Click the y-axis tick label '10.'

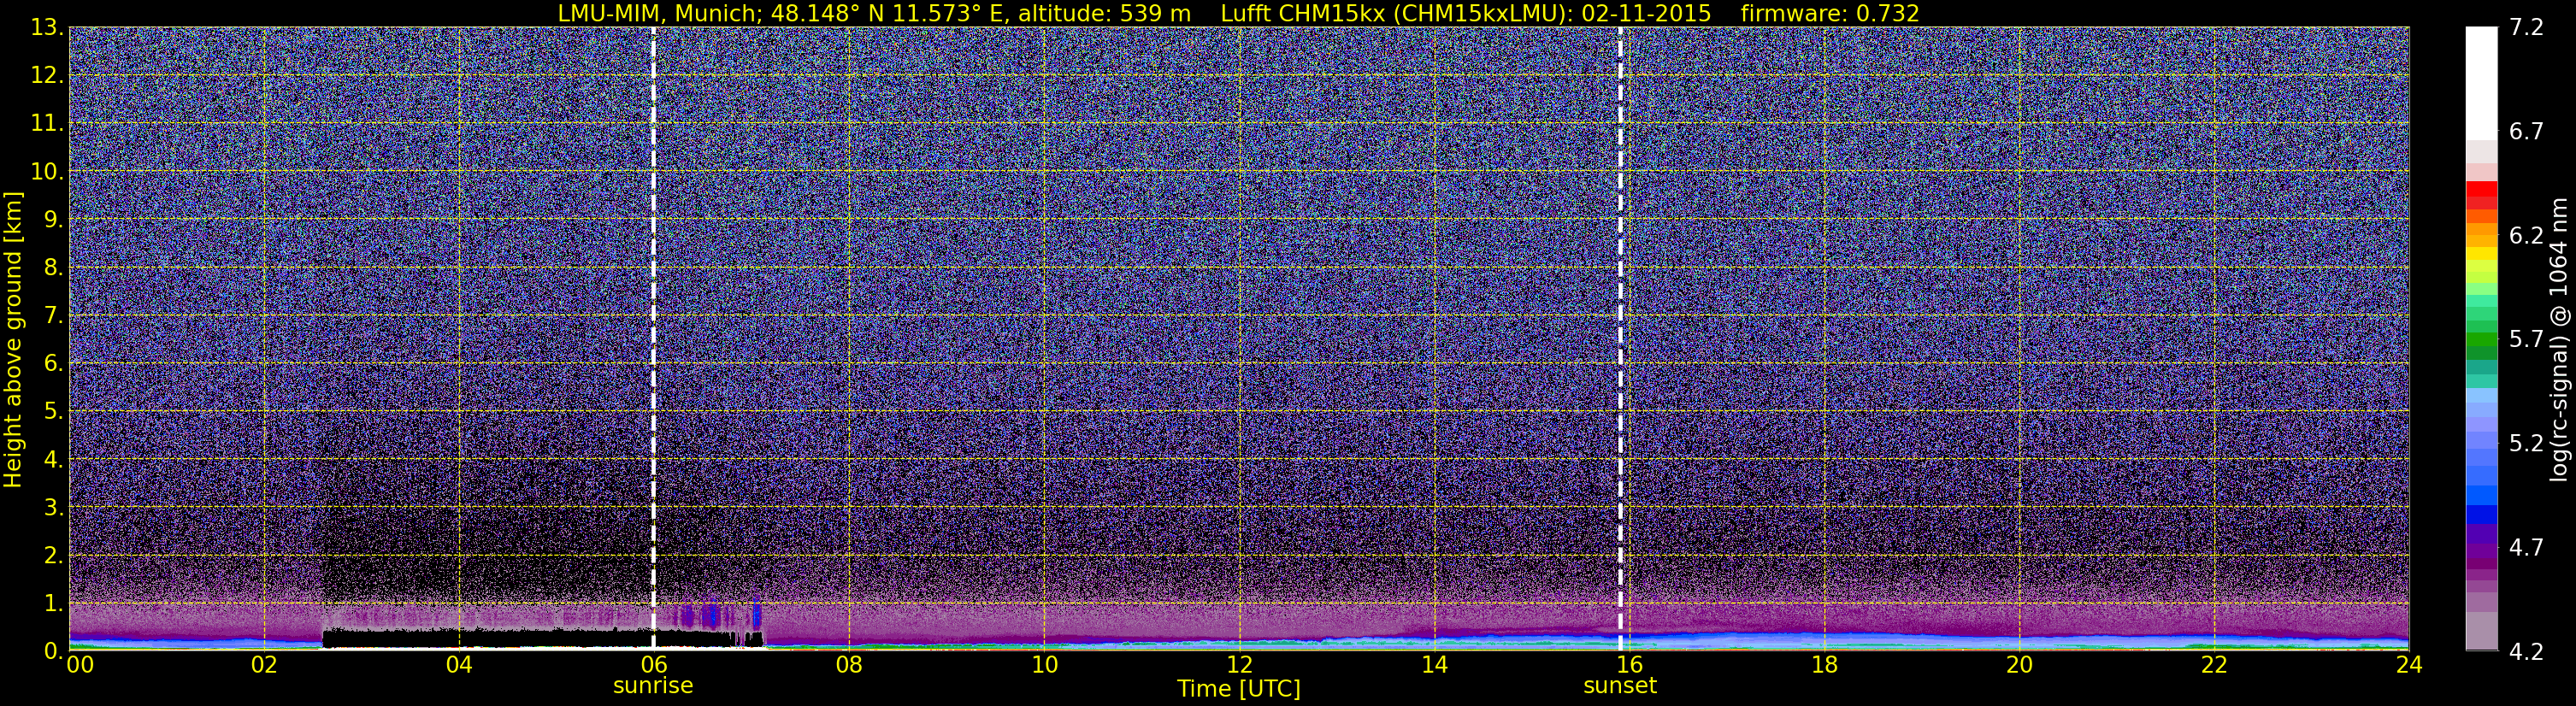[x=47, y=171]
